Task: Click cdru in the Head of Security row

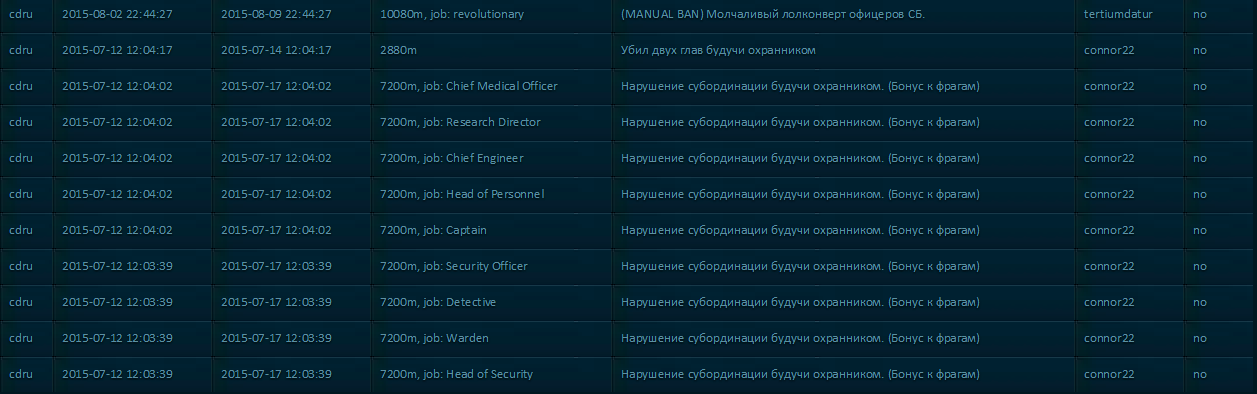Action: (x=20, y=374)
